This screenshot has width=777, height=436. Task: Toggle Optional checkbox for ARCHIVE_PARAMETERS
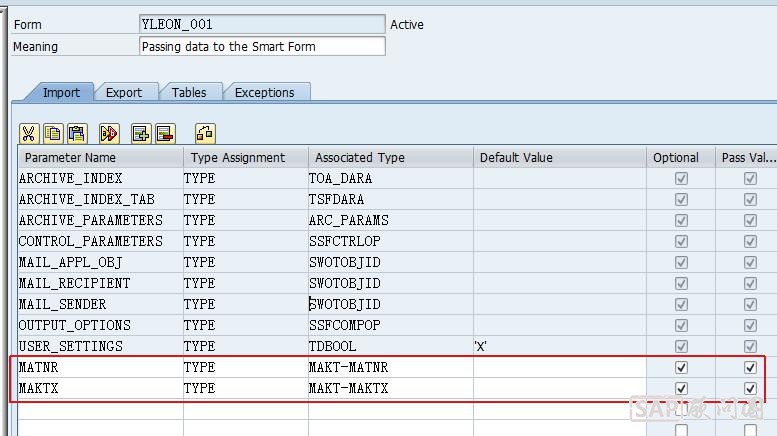(681, 220)
